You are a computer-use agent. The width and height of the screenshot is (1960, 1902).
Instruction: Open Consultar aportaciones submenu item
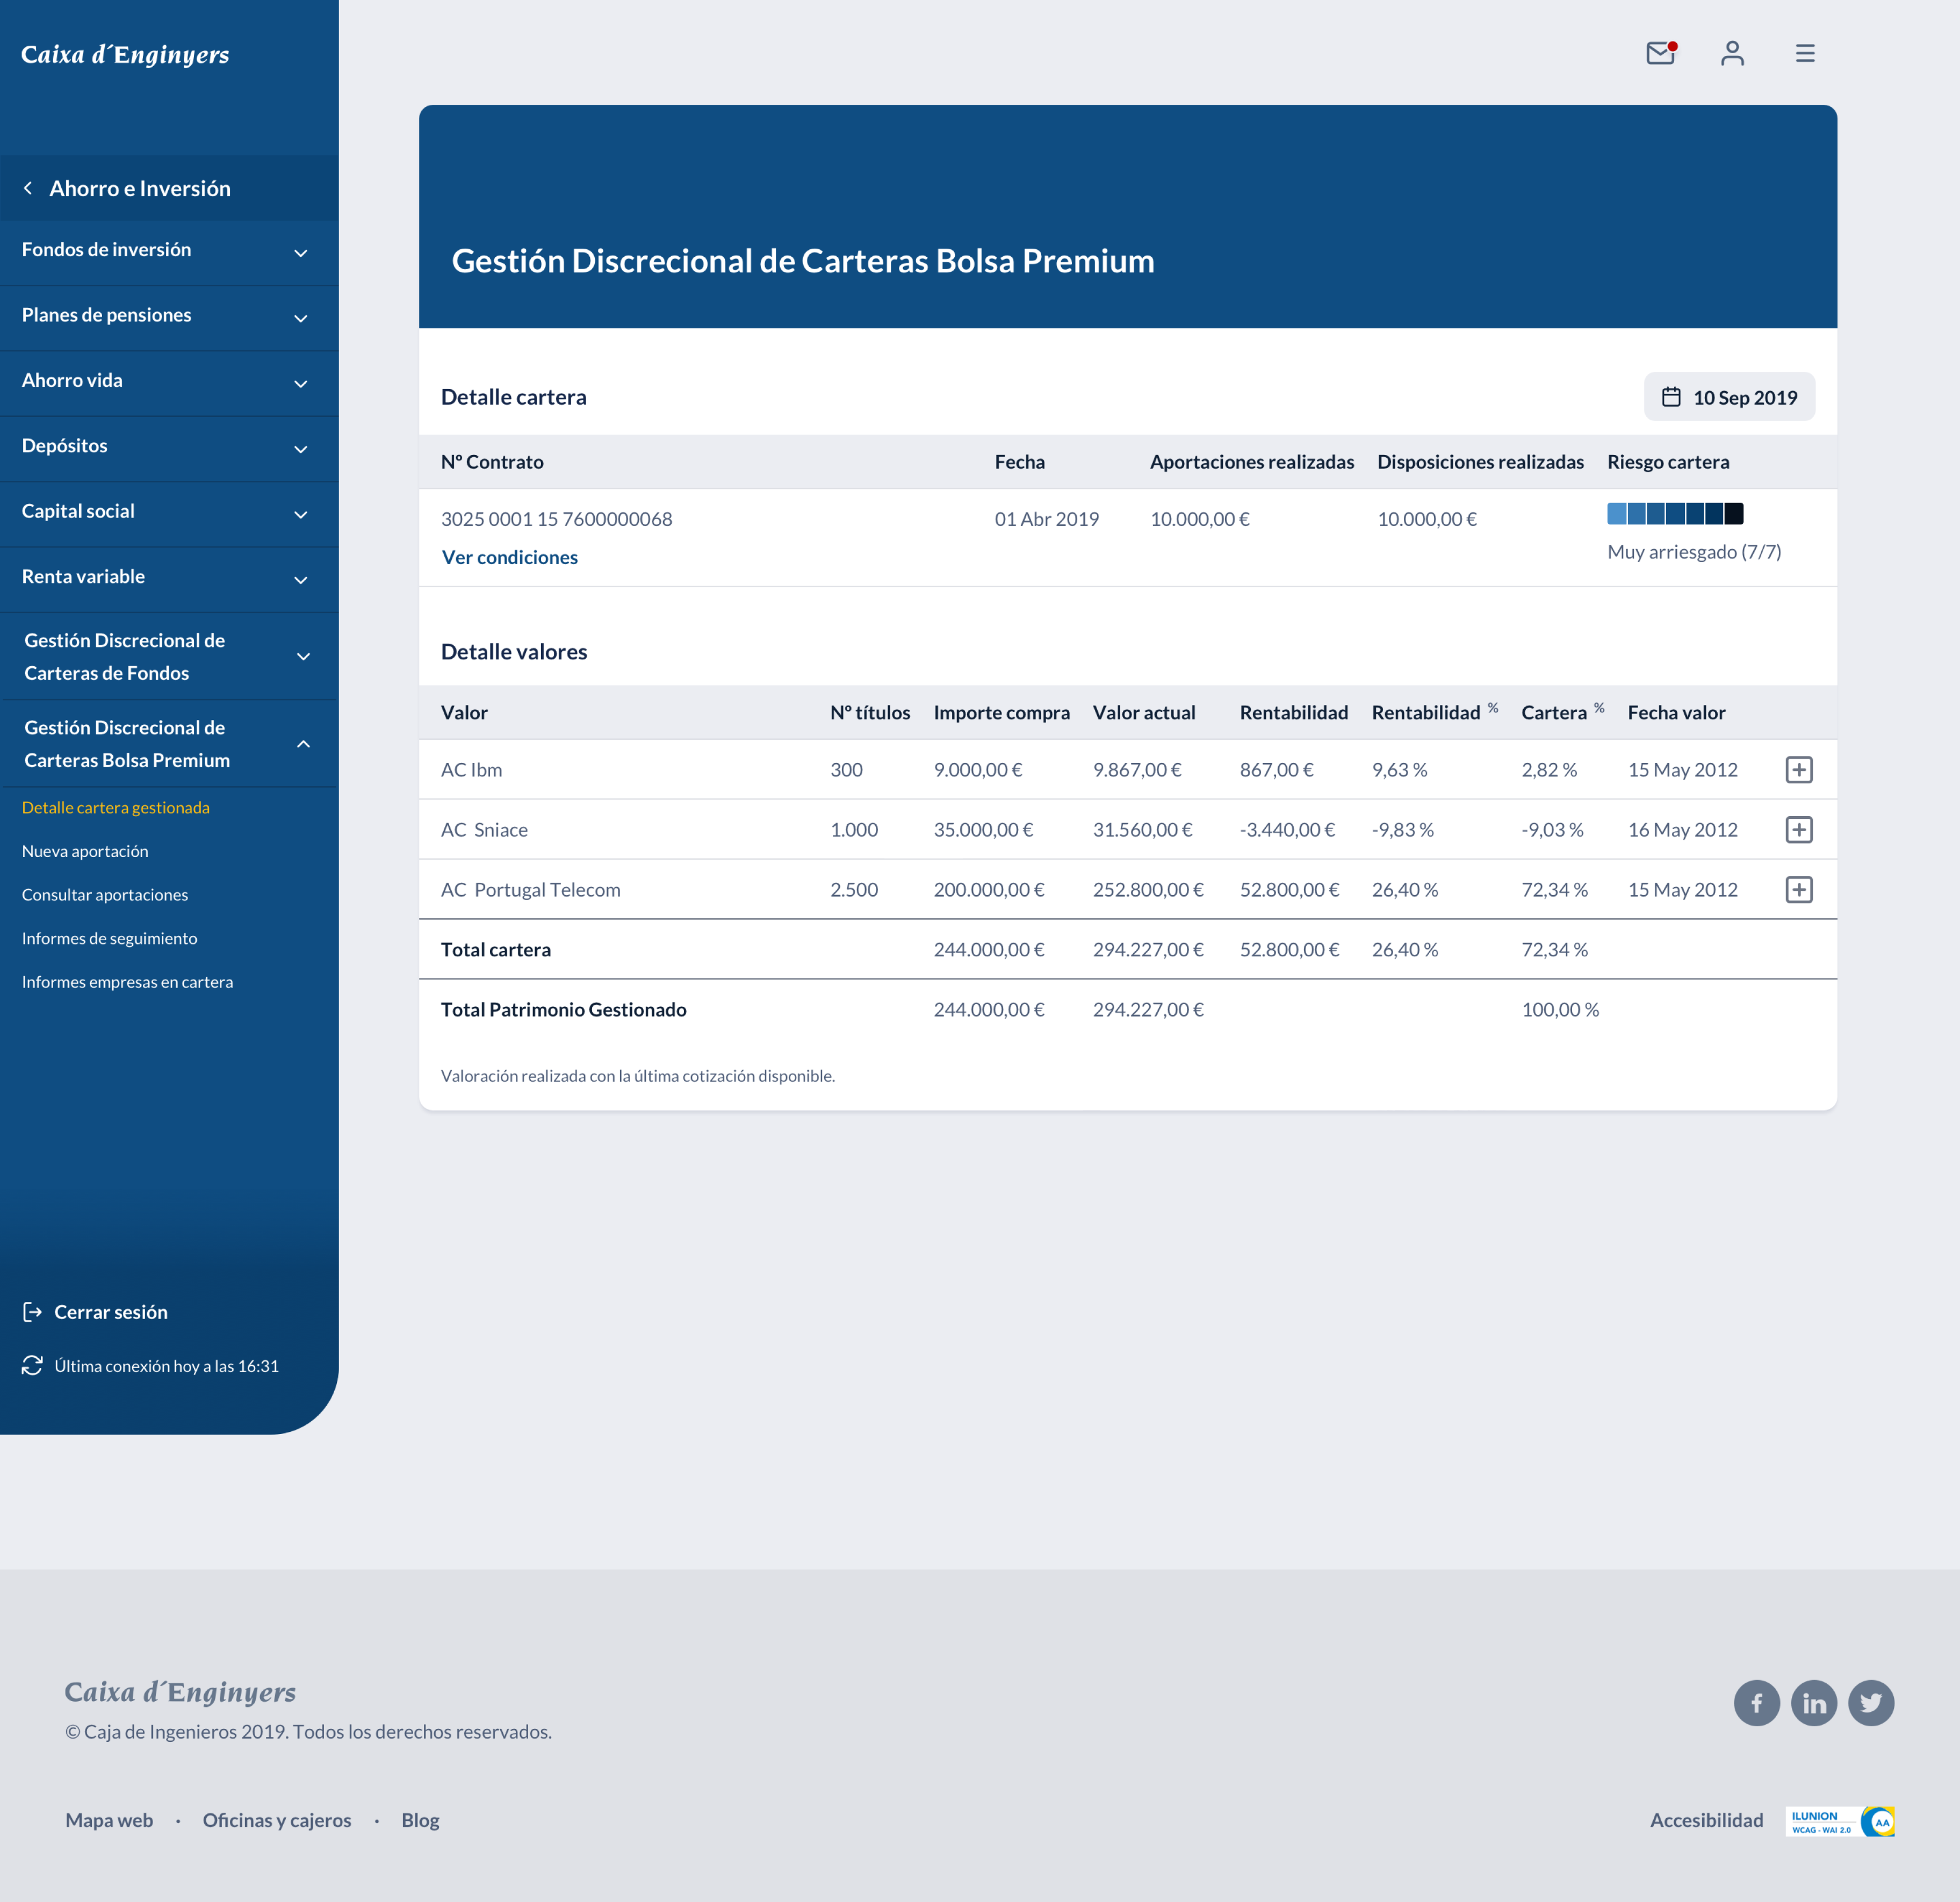click(x=105, y=895)
